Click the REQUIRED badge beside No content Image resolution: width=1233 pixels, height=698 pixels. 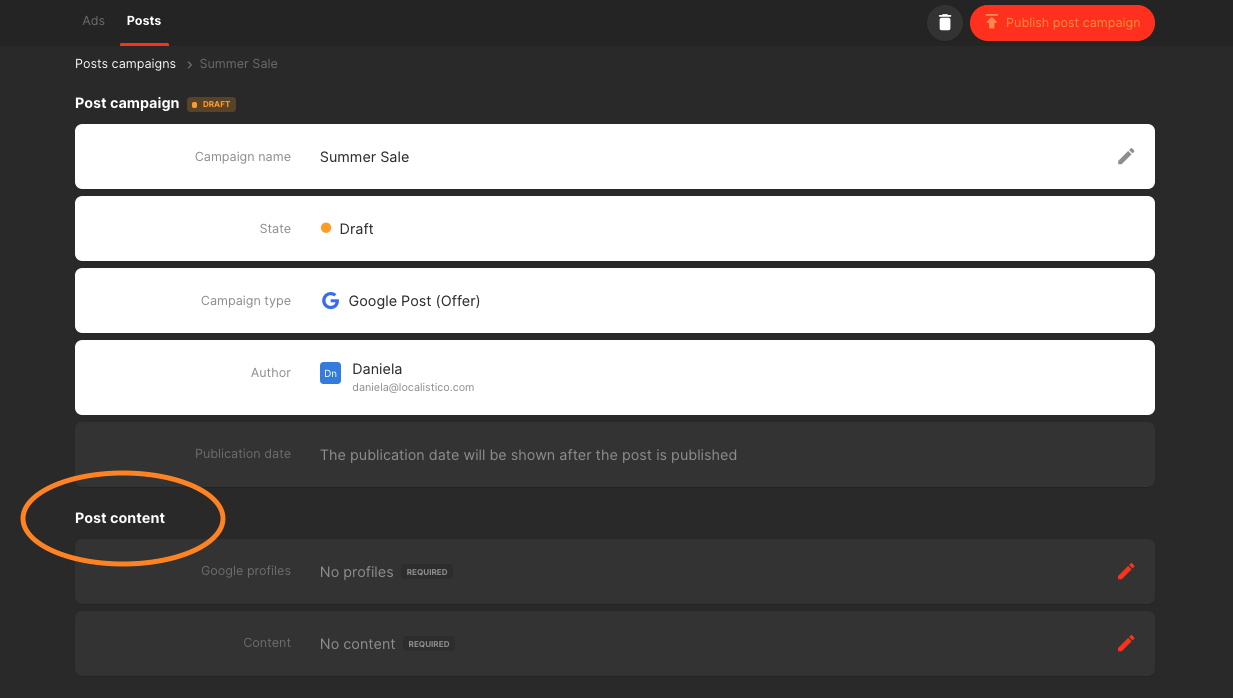point(429,644)
